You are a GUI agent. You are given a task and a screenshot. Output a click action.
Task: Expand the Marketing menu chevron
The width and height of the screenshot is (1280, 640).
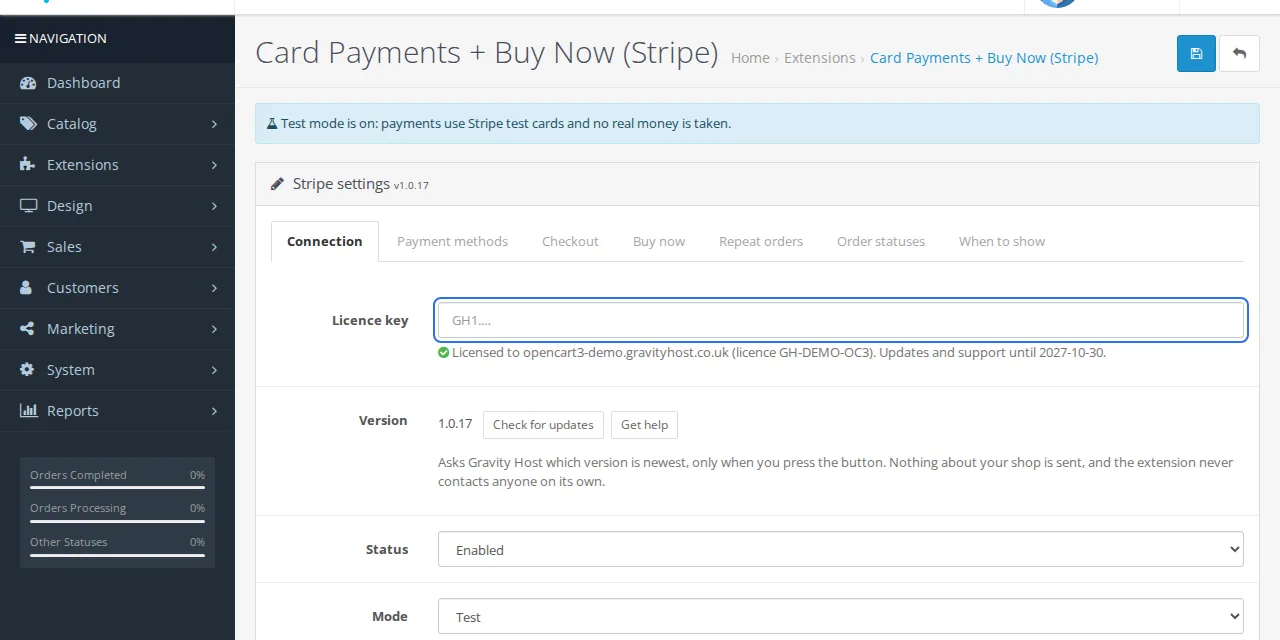[214, 329]
